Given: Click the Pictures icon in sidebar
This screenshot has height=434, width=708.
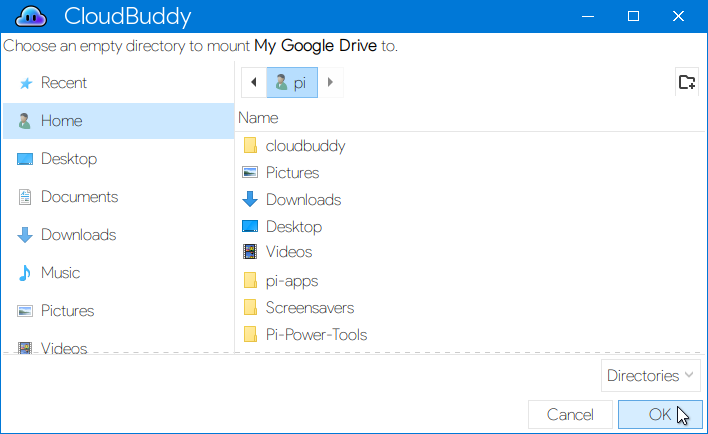Looking at the screenshot, I should (x=25, y=311).
